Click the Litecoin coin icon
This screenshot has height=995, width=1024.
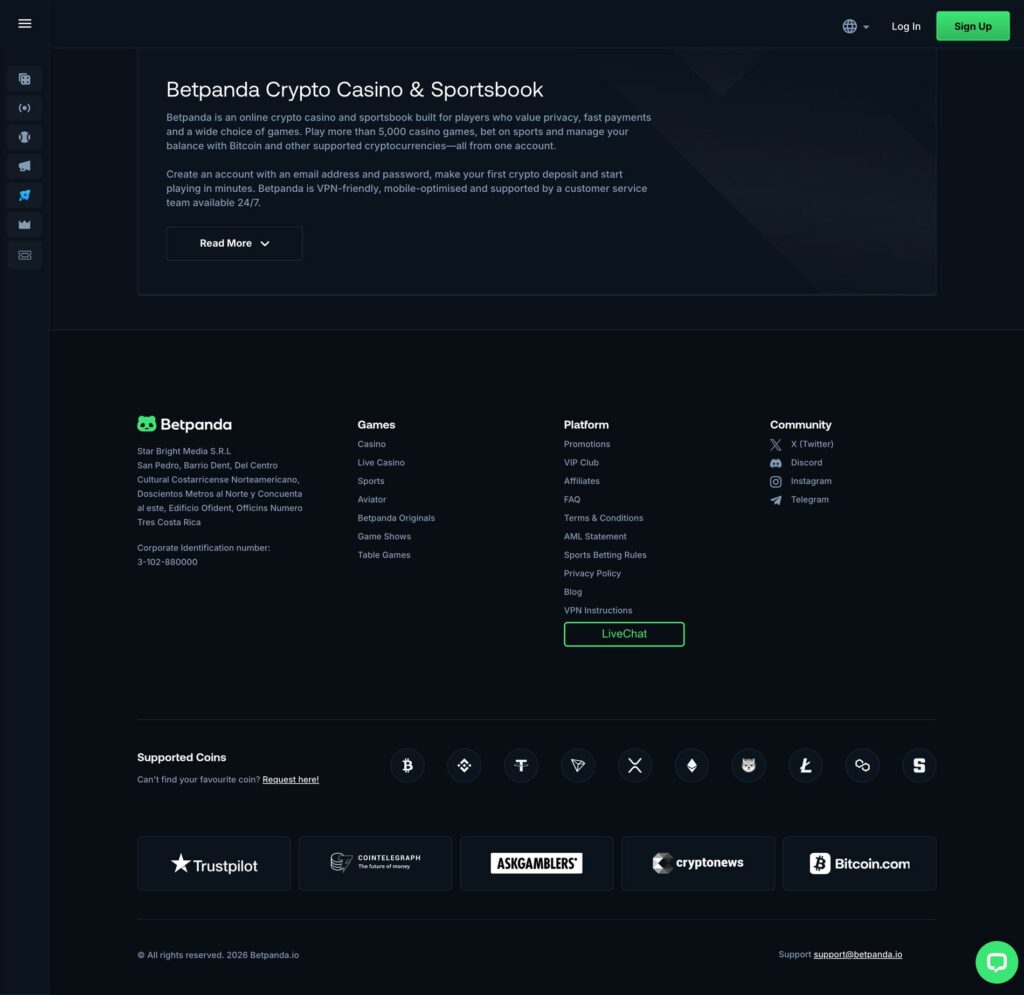805,765
